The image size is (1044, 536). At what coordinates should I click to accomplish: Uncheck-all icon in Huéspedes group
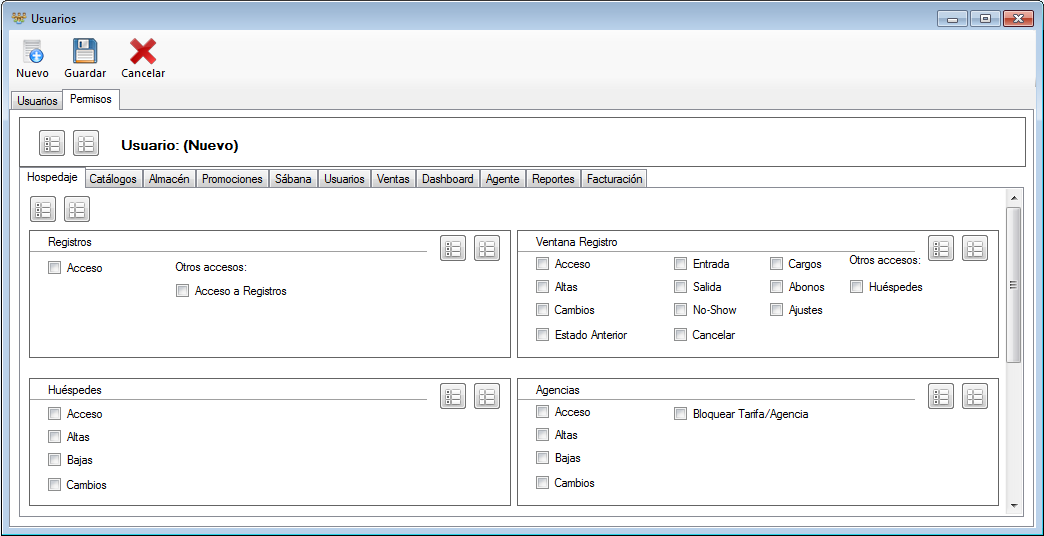pos(487,396)
